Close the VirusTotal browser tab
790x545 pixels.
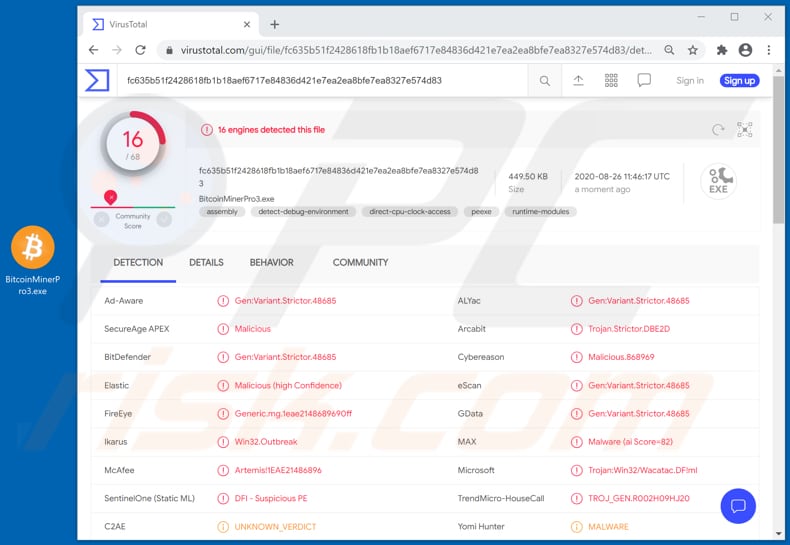(247, 24)
